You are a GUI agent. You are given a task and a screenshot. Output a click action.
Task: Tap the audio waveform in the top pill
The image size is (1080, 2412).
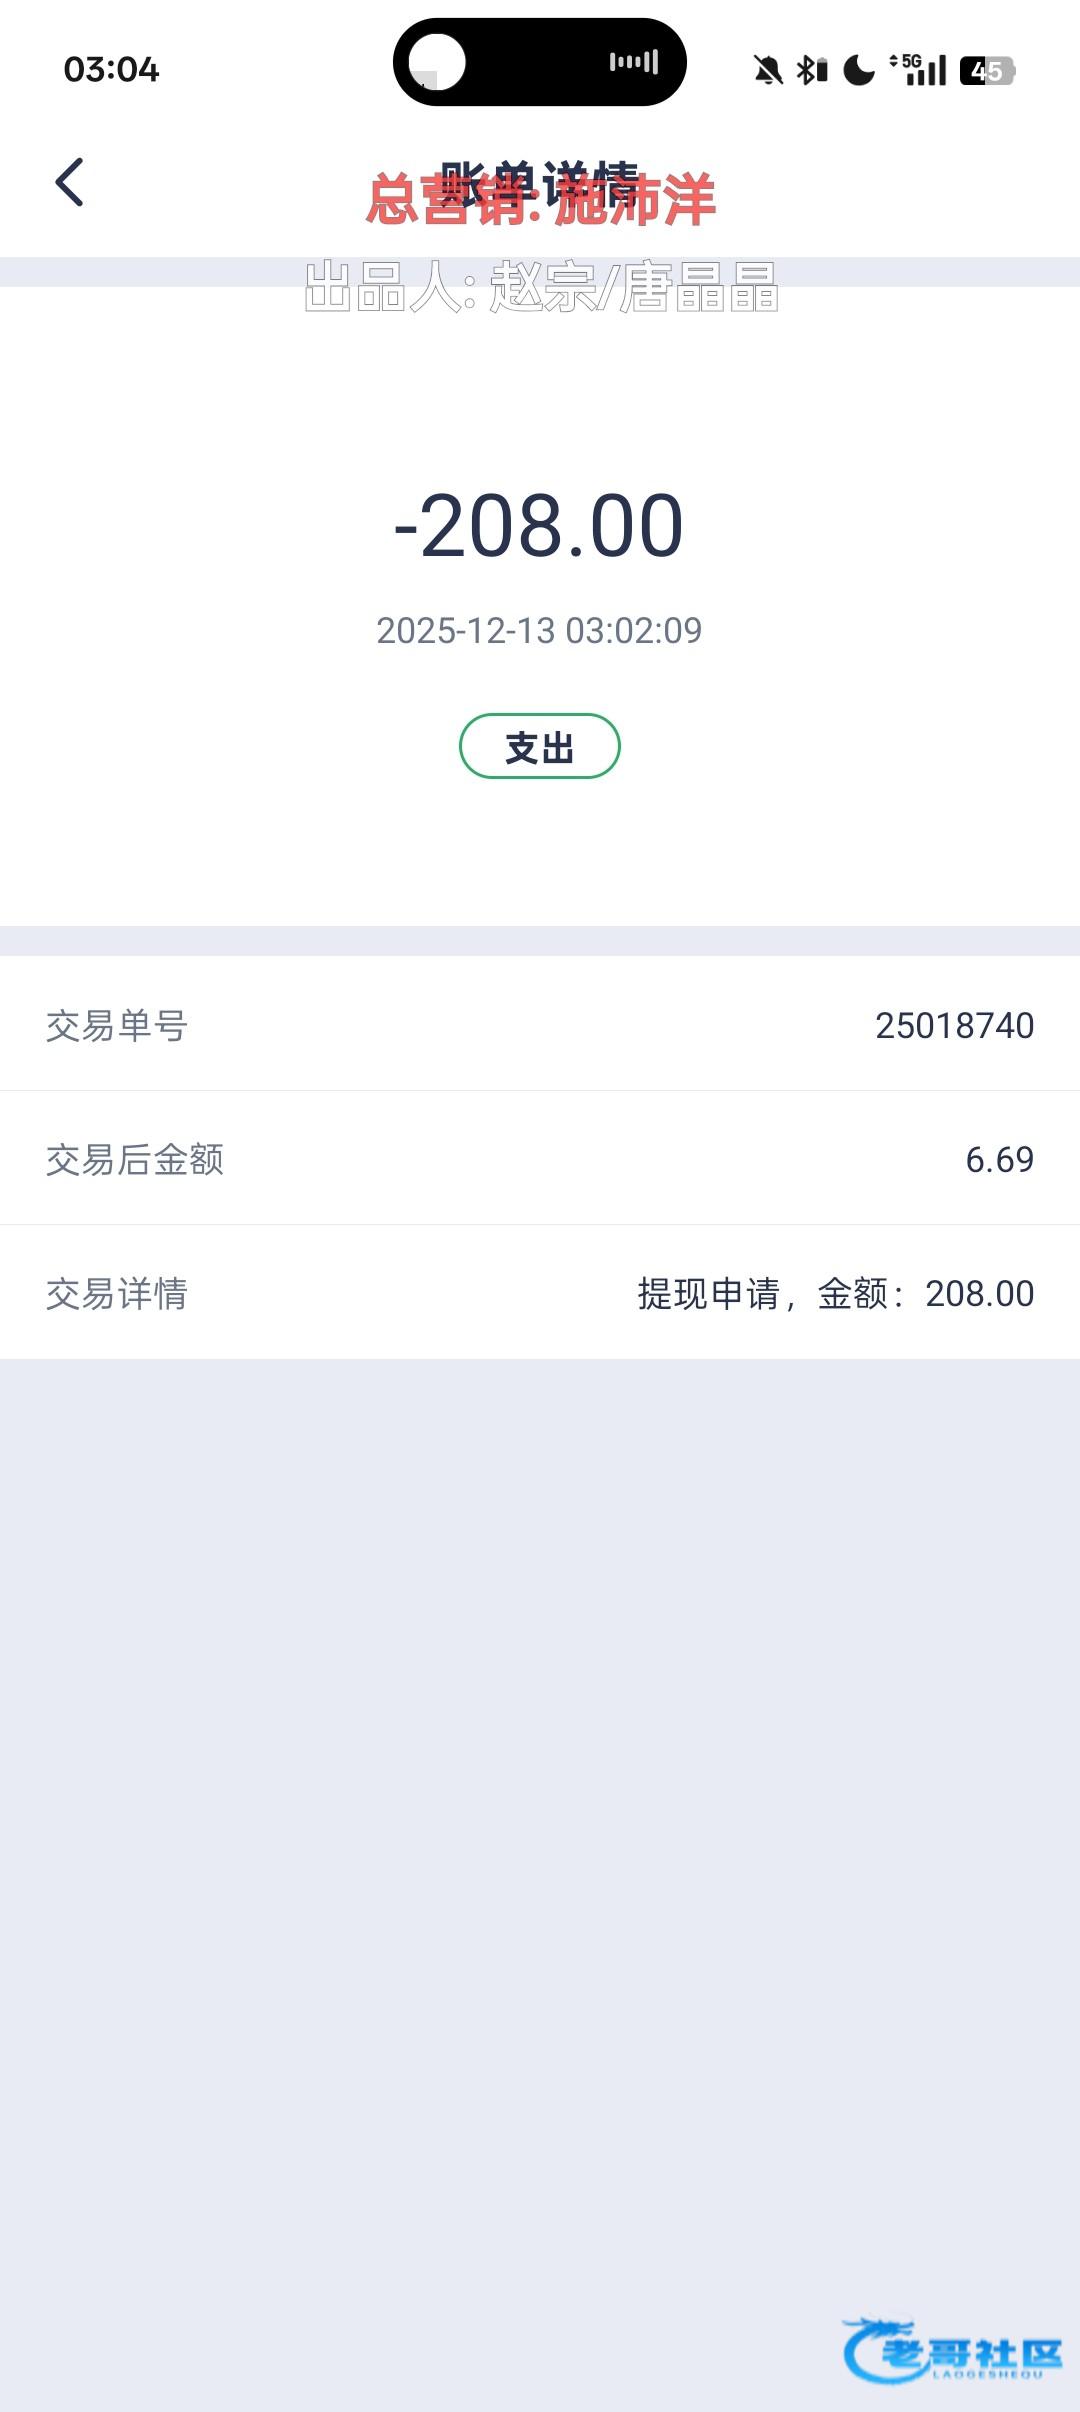click(x=634, y=62)
